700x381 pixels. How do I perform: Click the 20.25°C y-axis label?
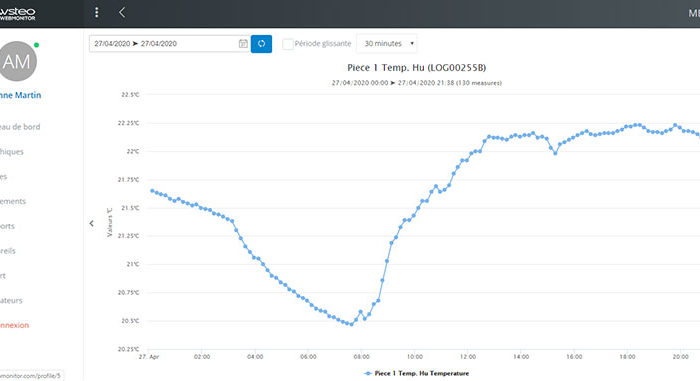click(x=129, y=349)
